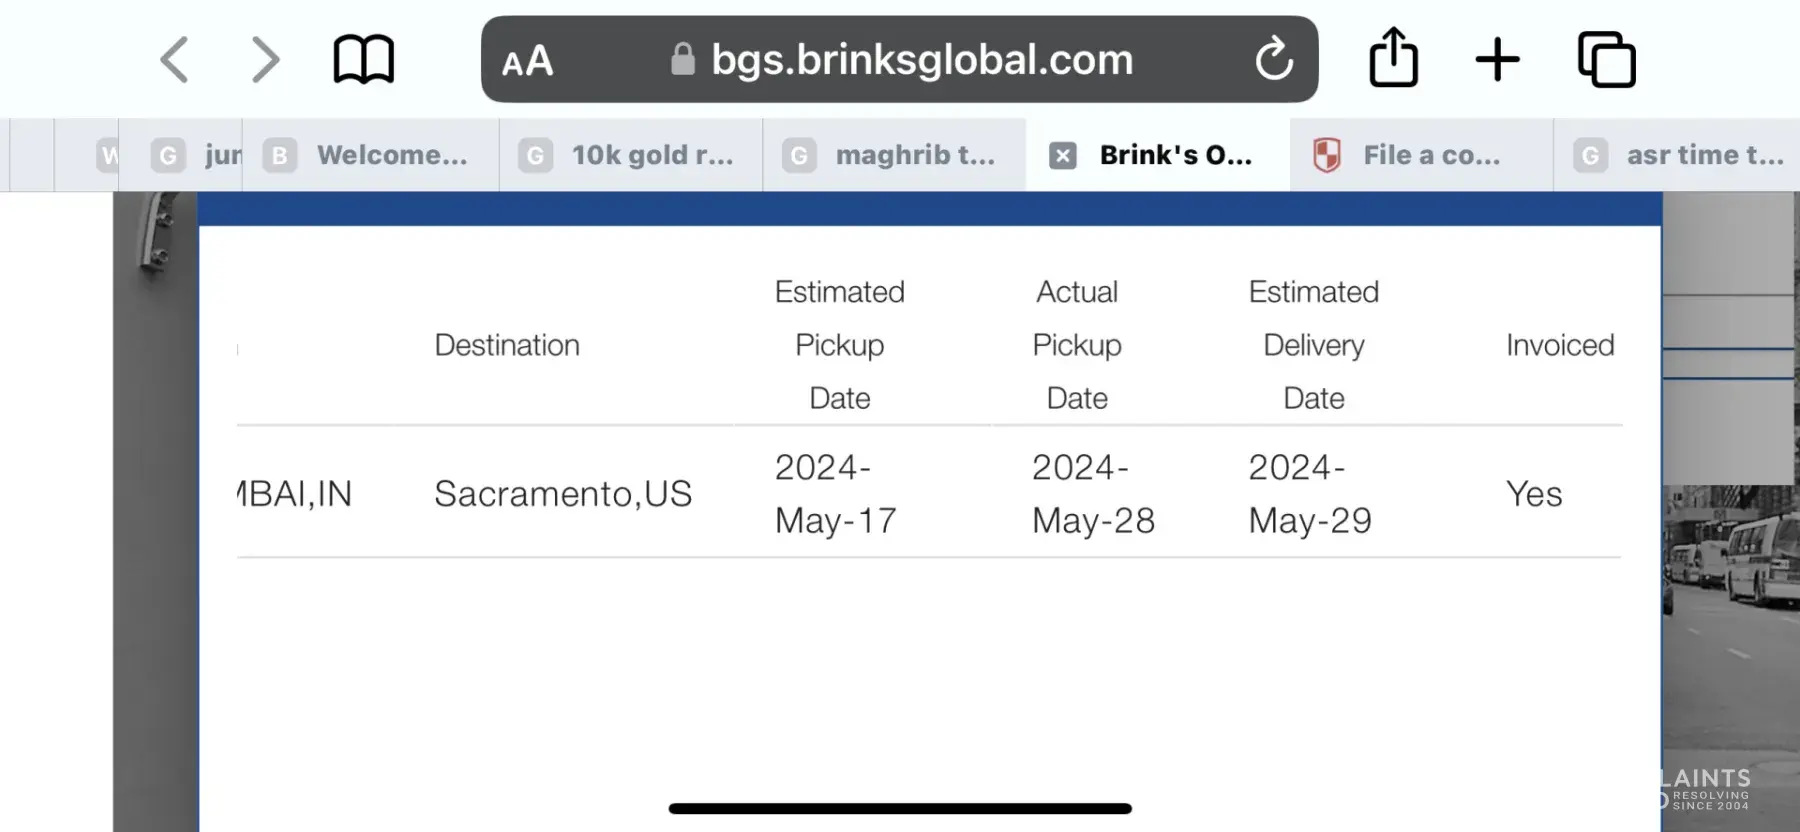Reload the Brinks page
The height and width of the screenshot is (832, 1800).
pyautogui.click(x=1273, y=59)
